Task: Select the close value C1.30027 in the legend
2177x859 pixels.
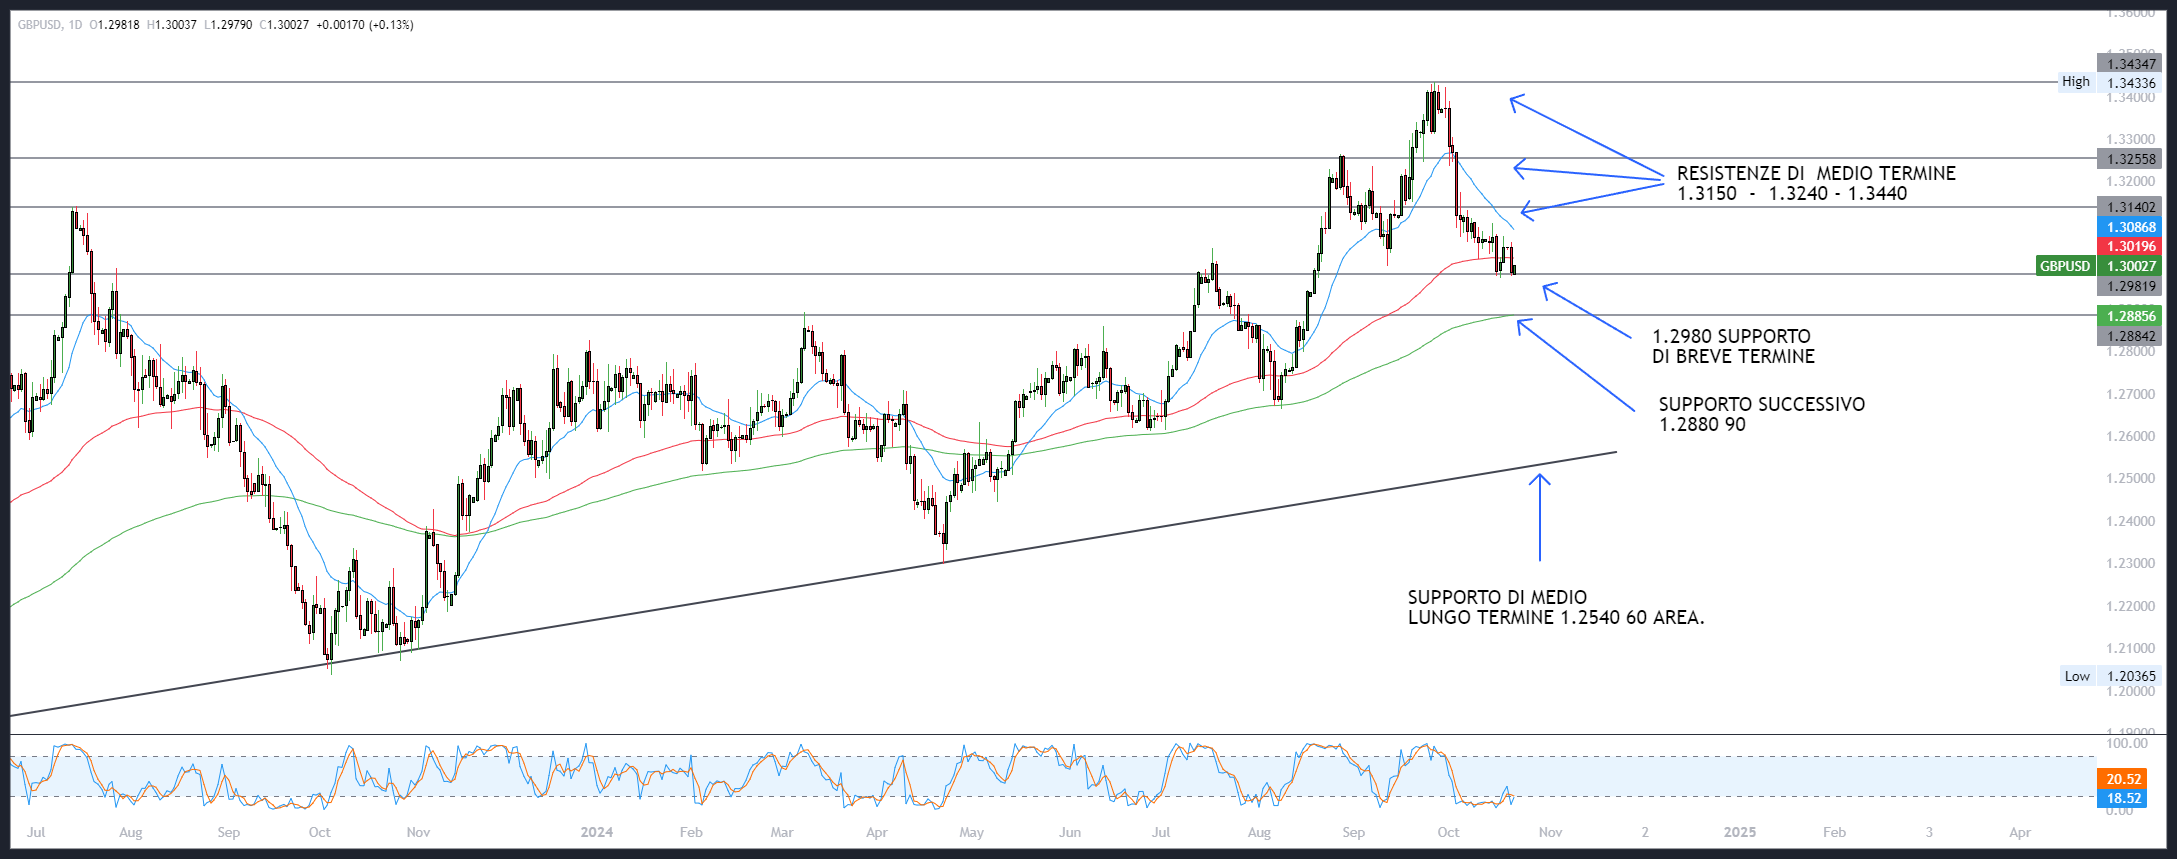Action: tap(285, 25)
